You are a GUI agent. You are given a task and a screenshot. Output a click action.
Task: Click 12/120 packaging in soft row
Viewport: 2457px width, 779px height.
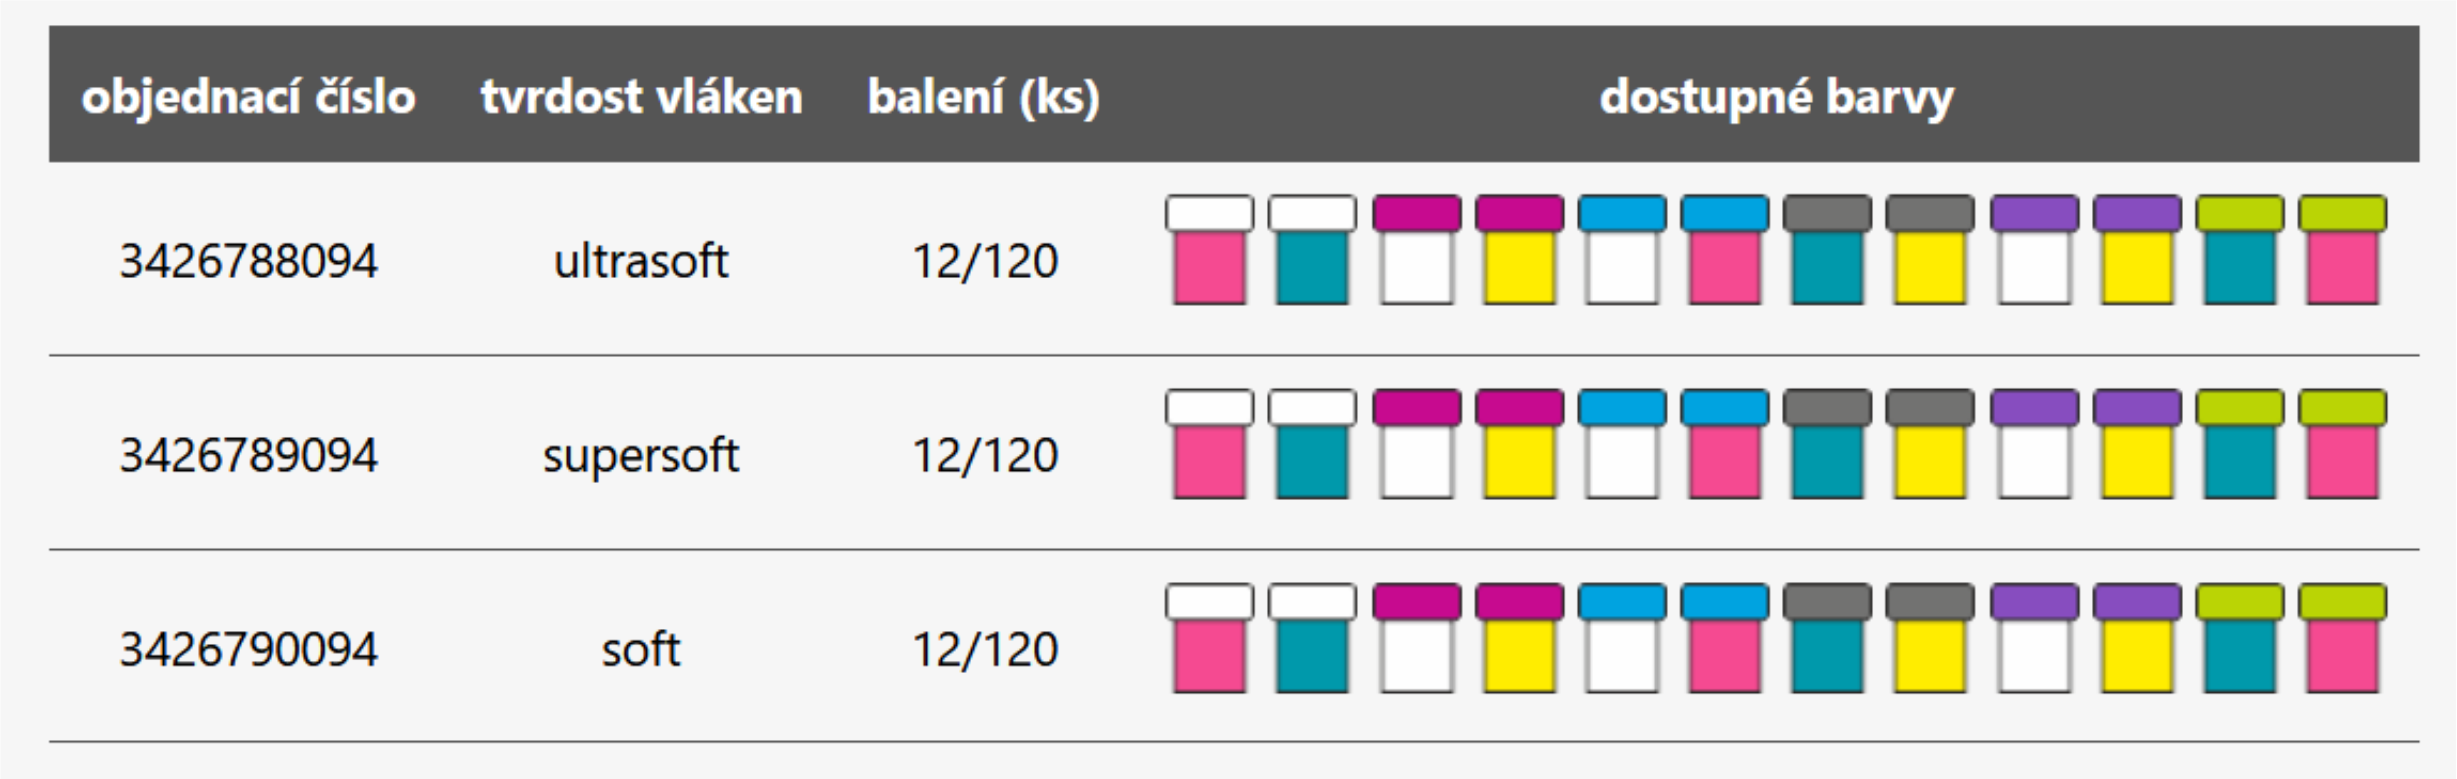point(985,649)
